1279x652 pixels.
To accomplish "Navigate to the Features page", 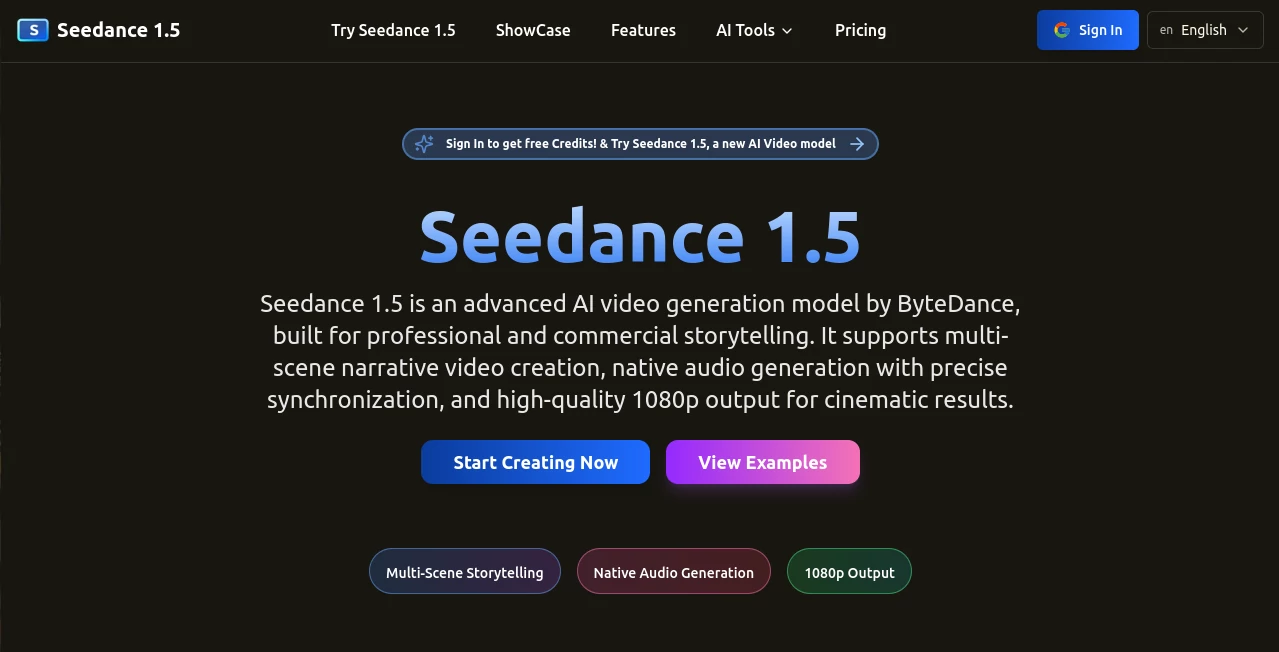I will (x=643, y=30).
